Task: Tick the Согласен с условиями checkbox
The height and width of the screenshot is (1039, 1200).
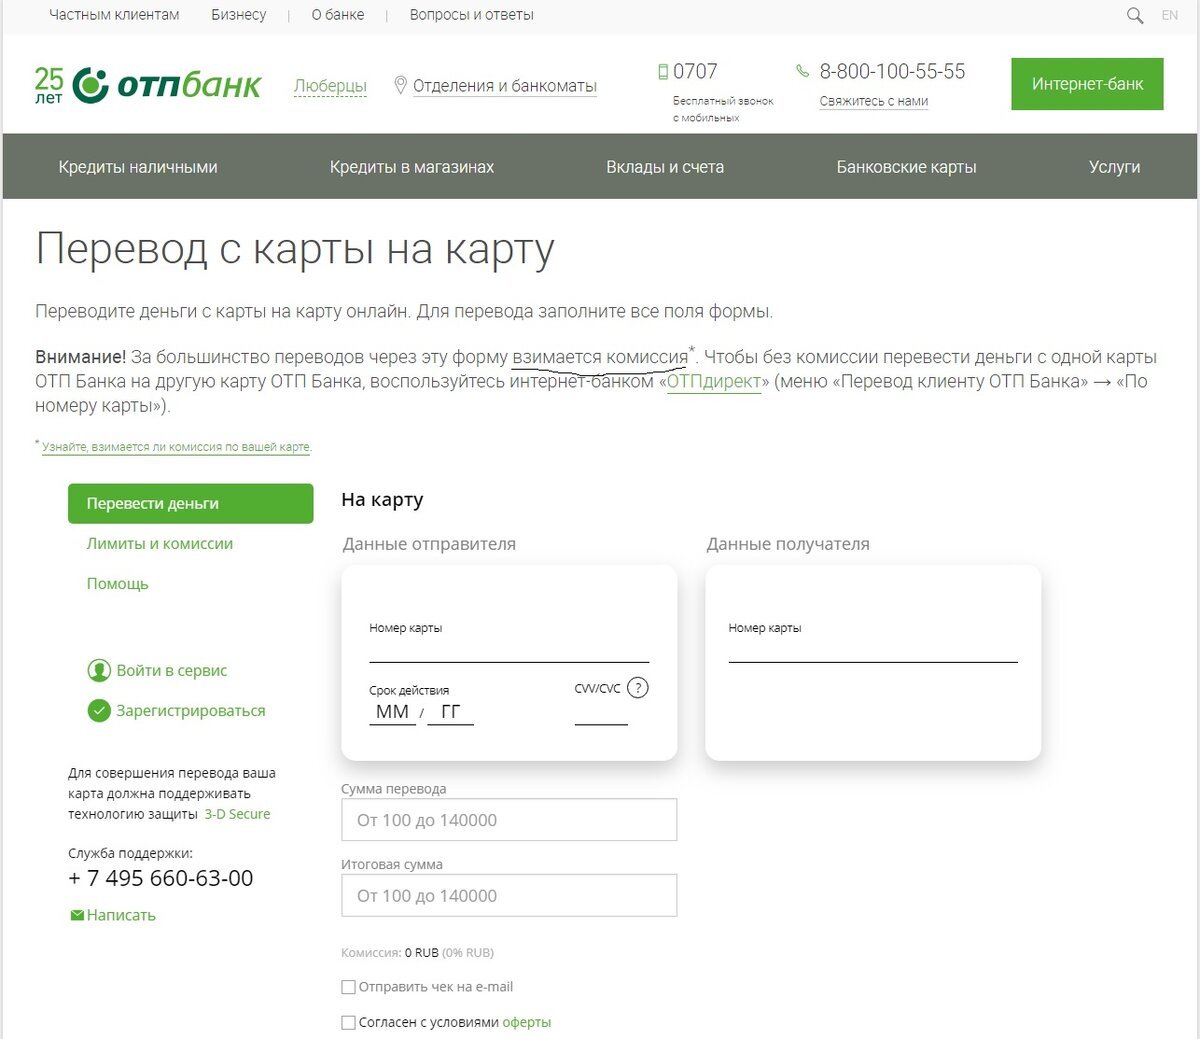Action: click(348, 1023)
